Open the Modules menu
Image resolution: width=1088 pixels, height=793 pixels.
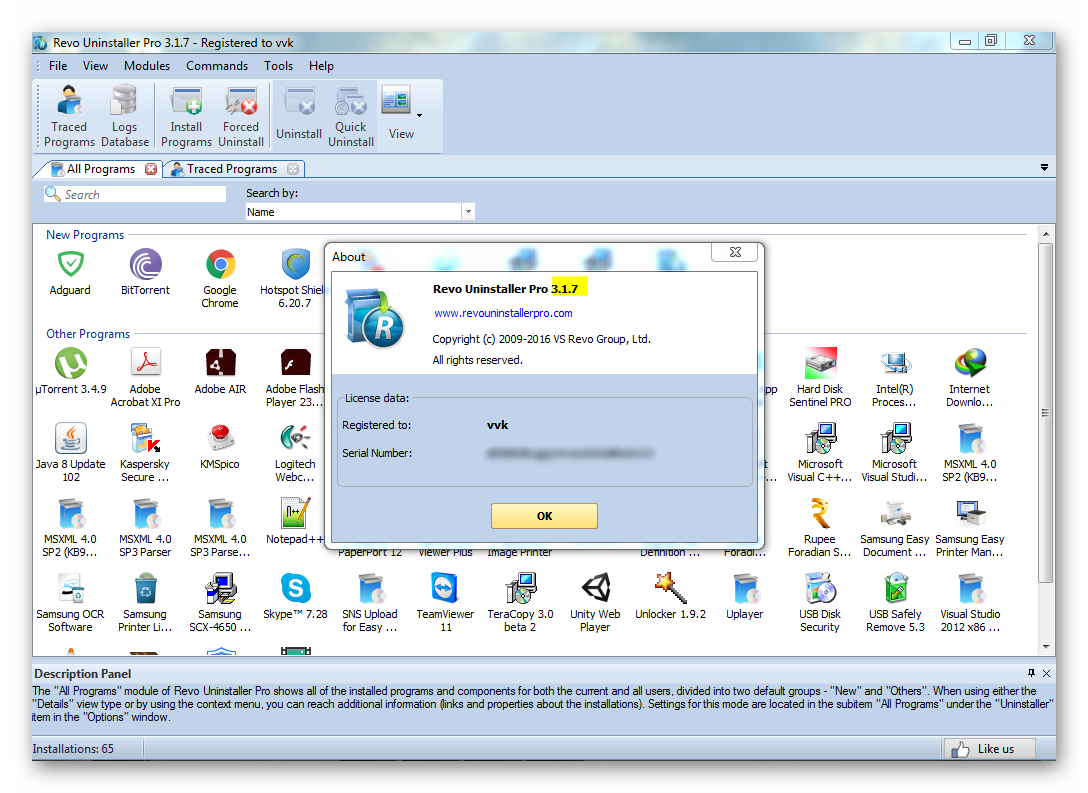pos(147,66)
